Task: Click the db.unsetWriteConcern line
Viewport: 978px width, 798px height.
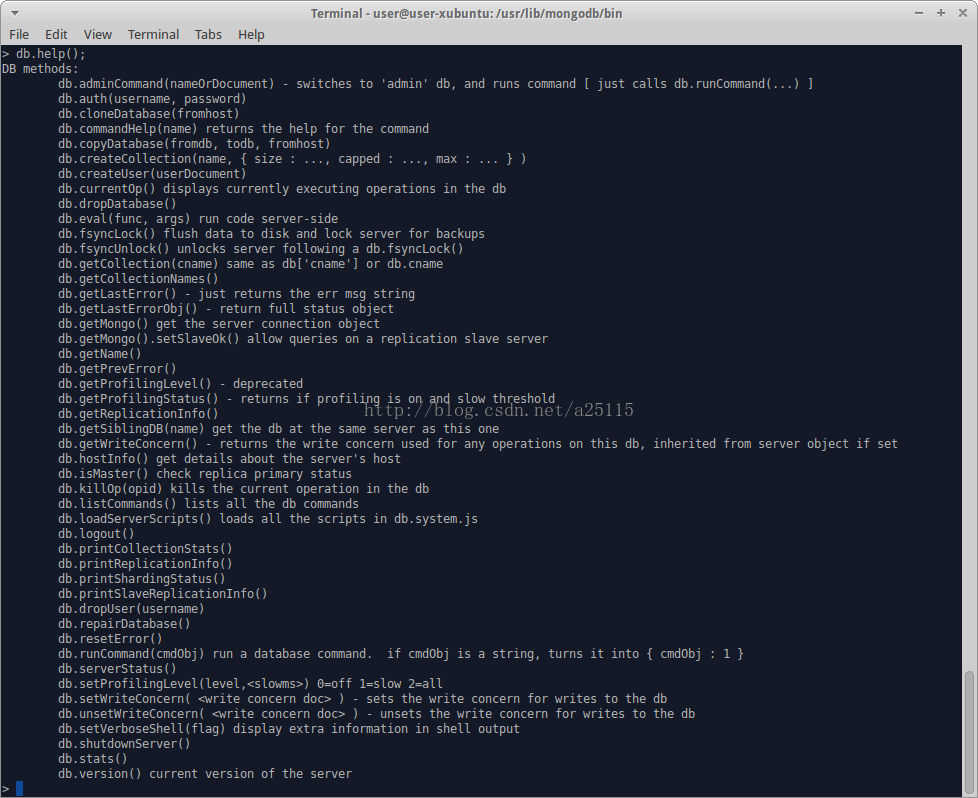Action: coord(376,714)
